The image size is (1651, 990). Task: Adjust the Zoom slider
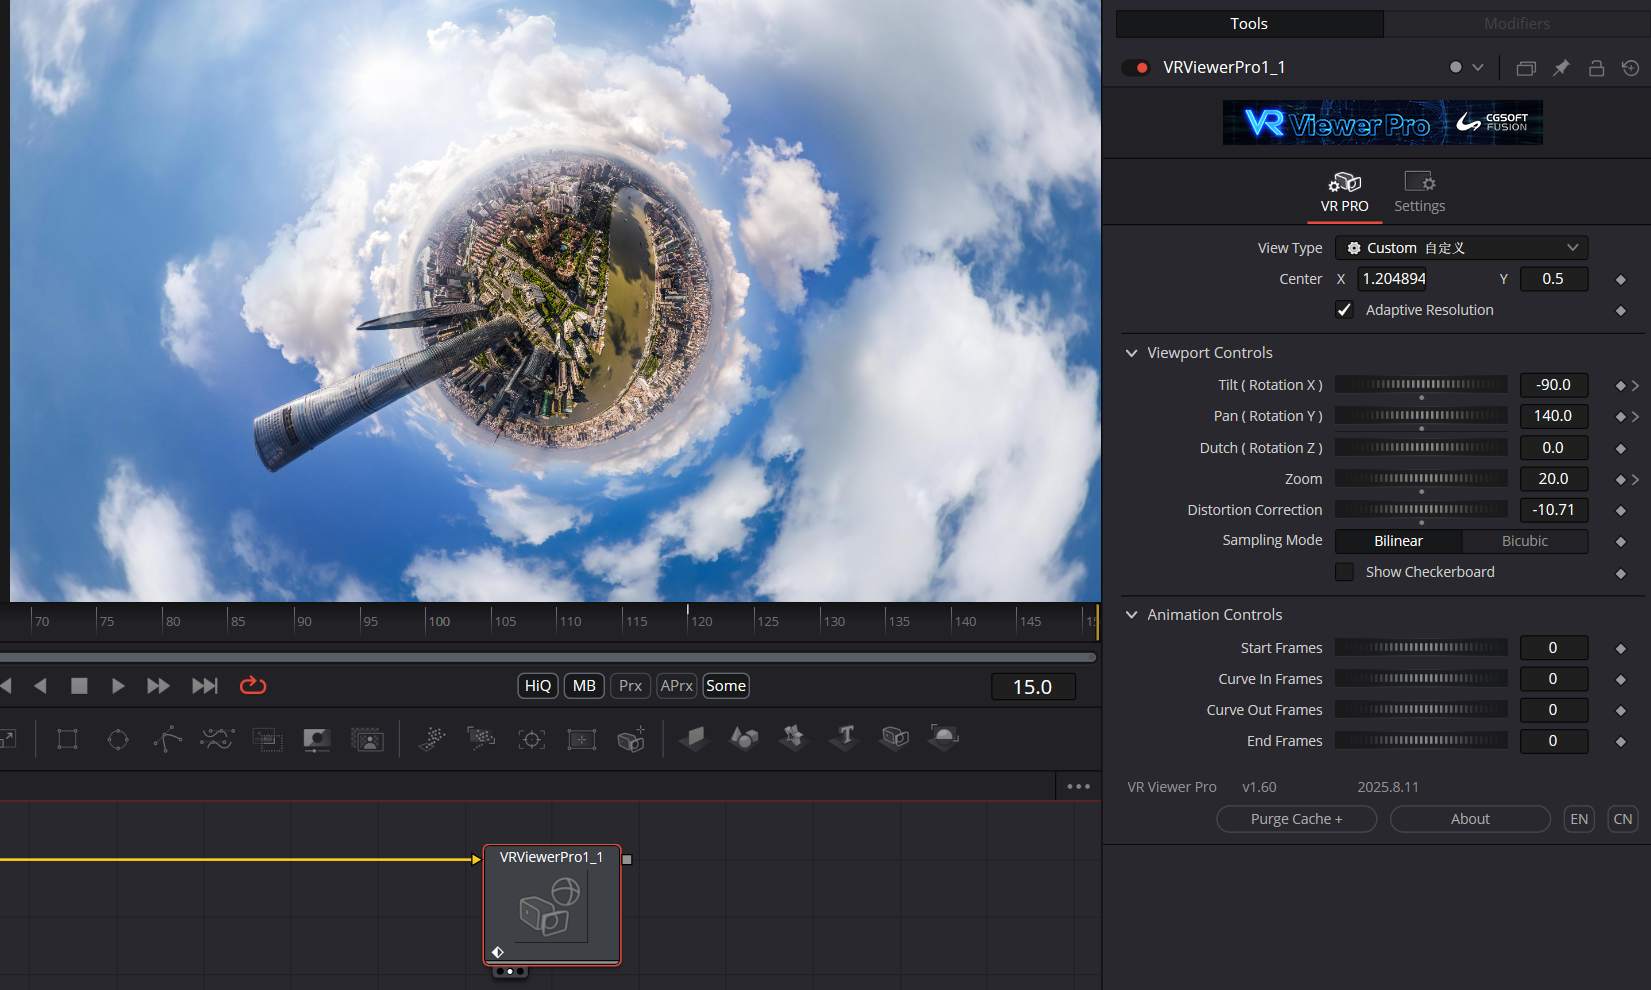pos(1420,478)
